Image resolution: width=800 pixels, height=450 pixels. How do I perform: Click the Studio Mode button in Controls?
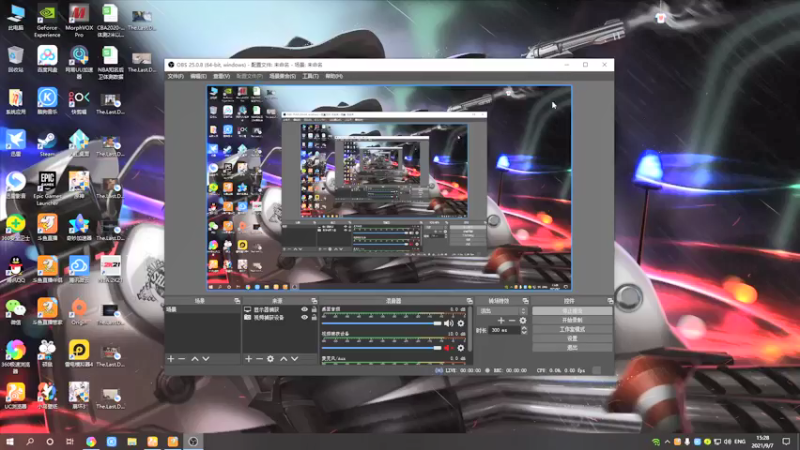[x=572, y=329]
